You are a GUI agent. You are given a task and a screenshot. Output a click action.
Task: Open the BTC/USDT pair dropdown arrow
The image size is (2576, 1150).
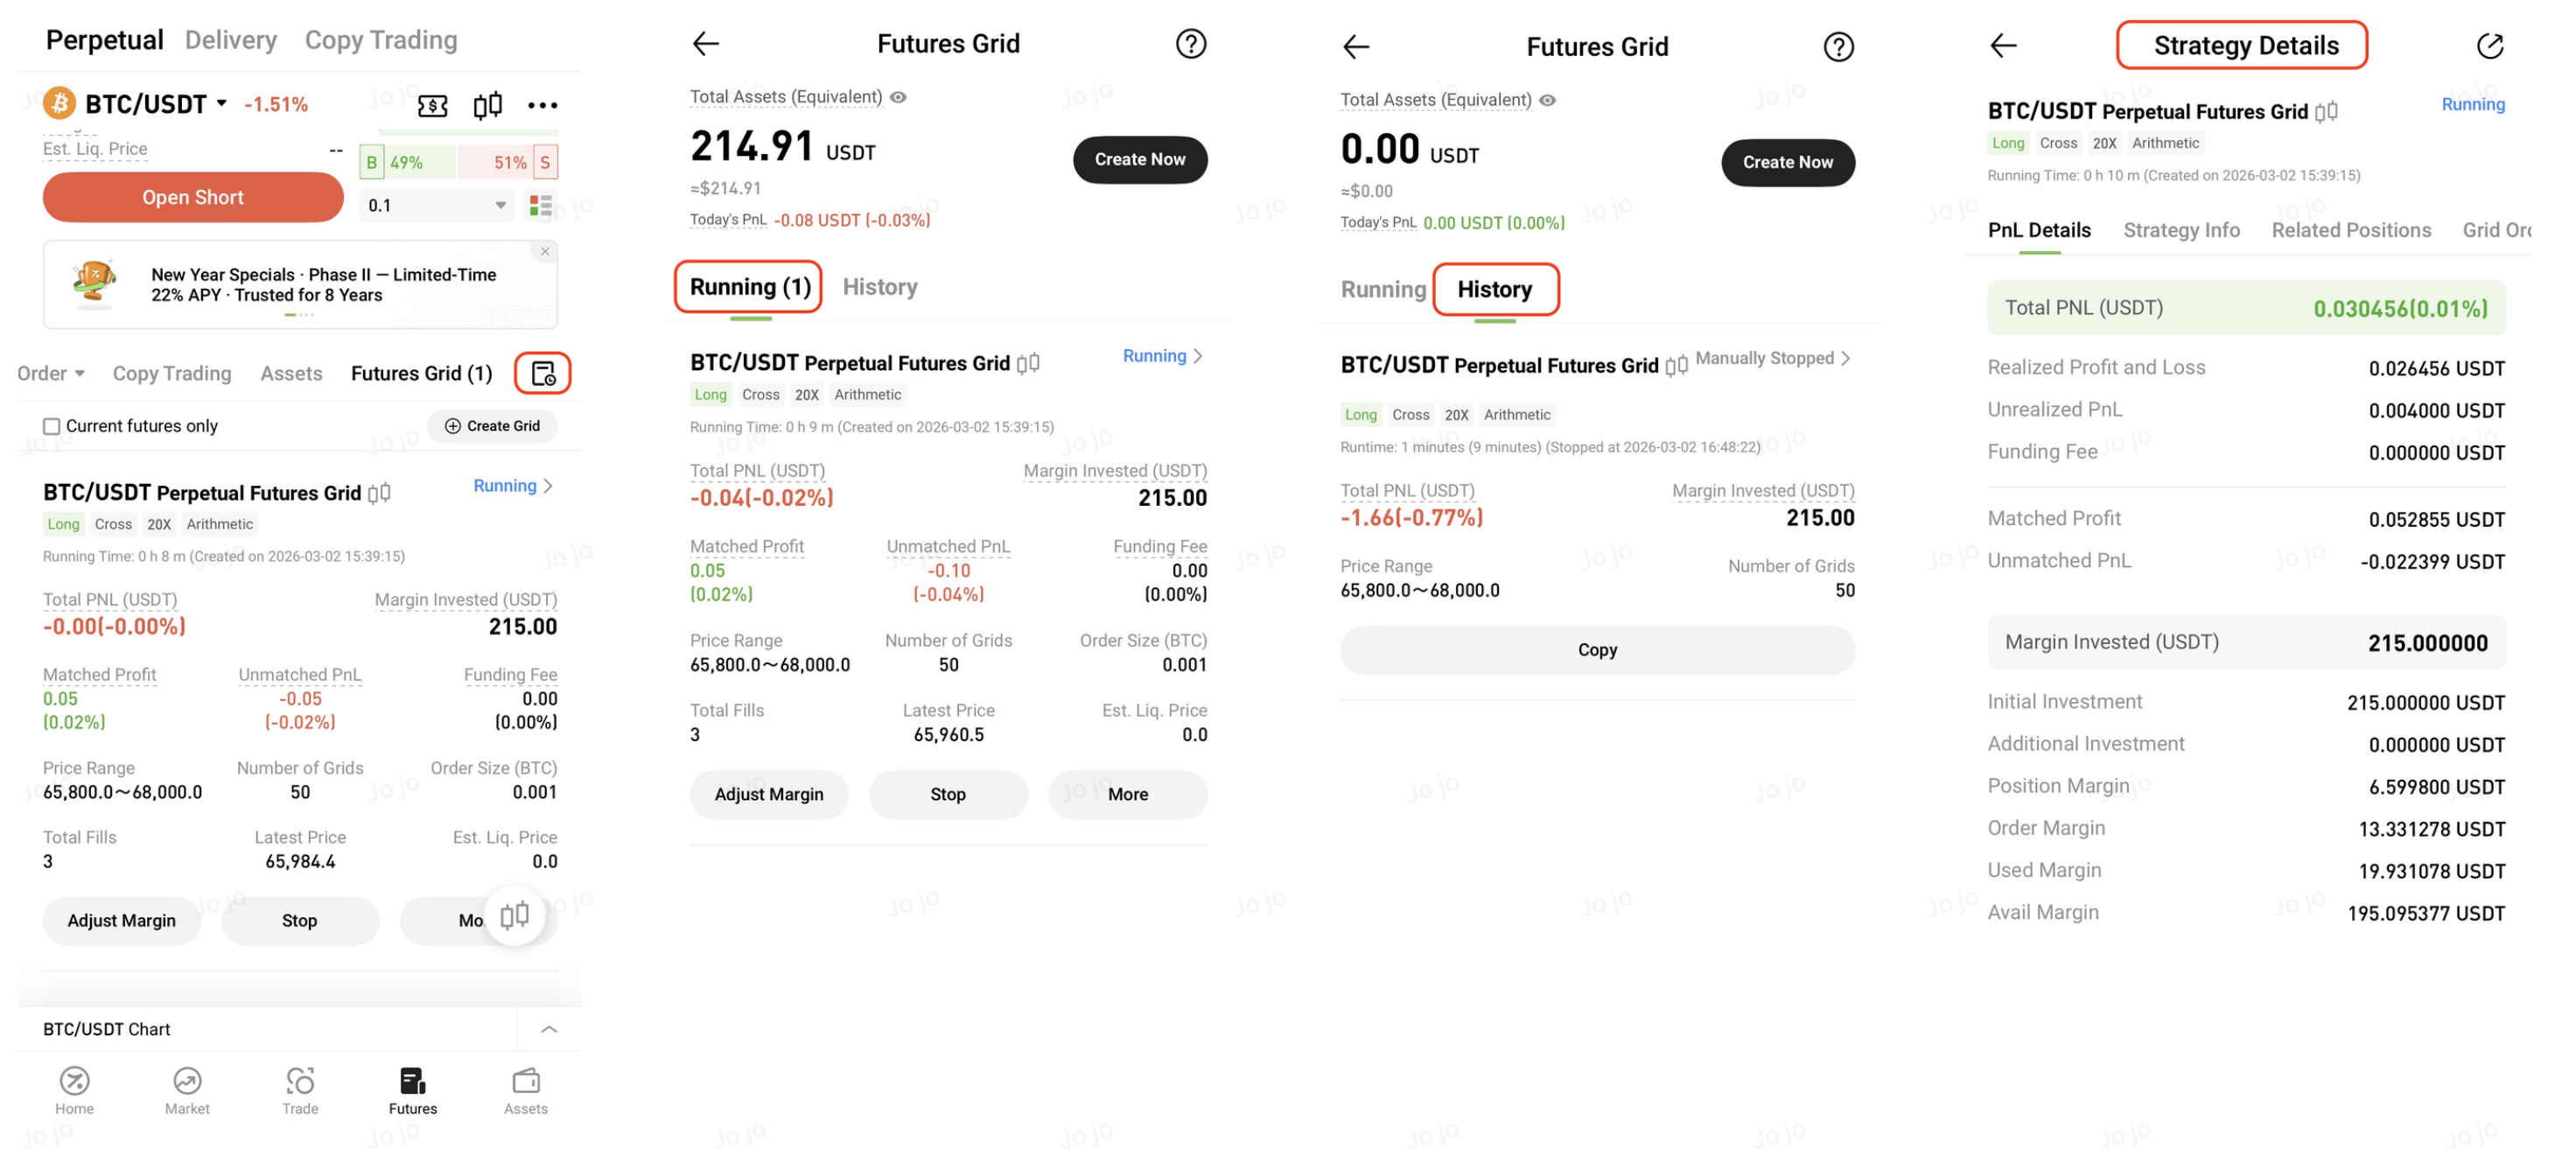222,103
